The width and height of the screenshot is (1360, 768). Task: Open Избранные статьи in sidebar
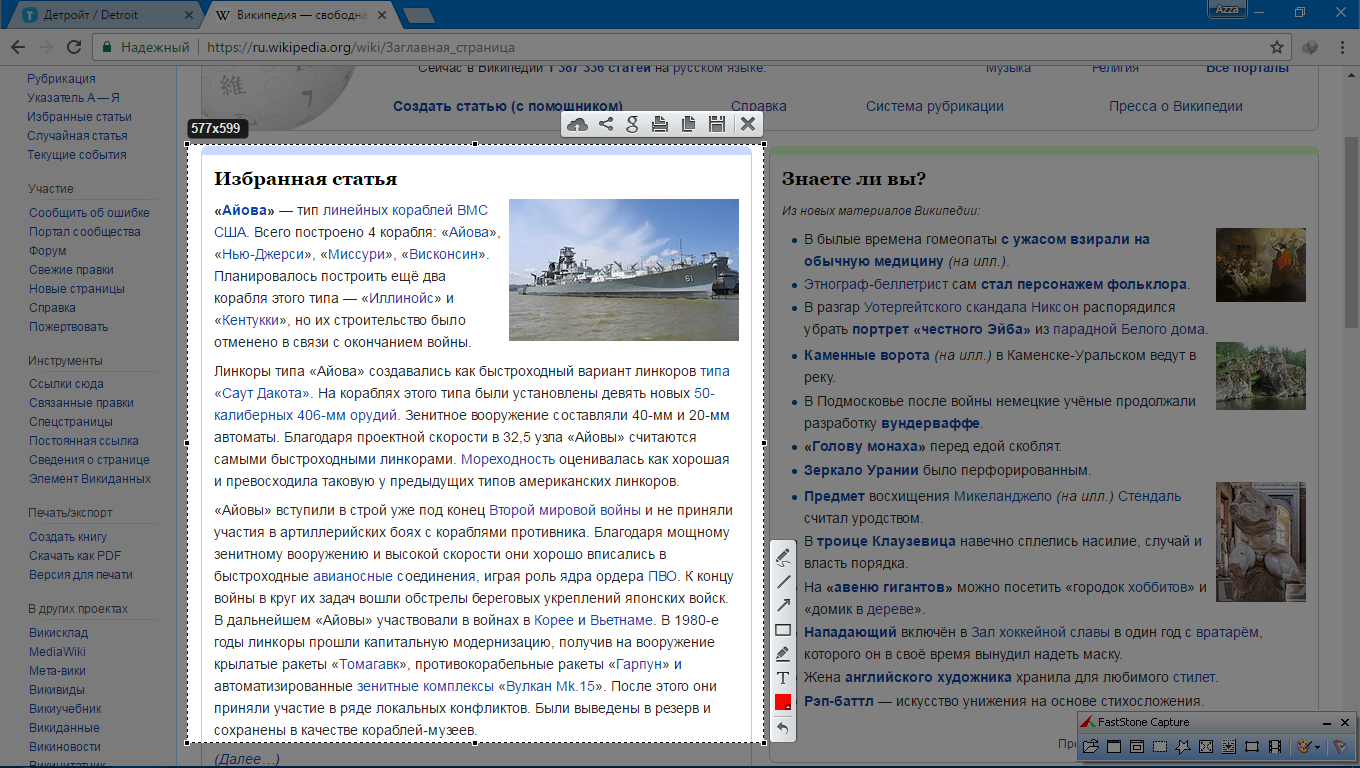[x=79, y=117]
